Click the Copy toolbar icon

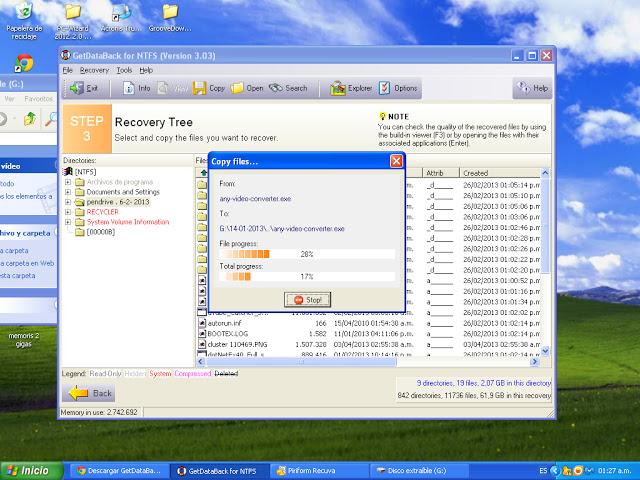pos(210,88)
